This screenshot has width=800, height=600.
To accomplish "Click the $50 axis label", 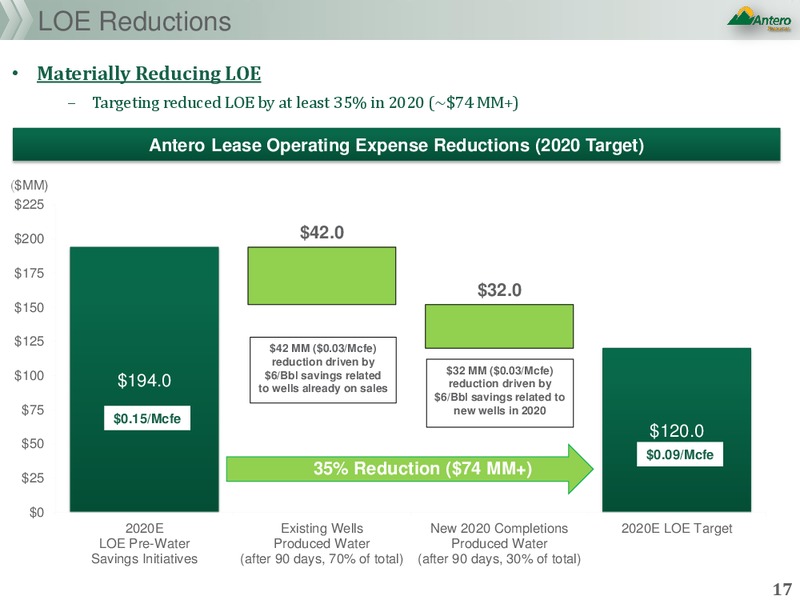I will pyautogui.click(x=33, y=444).
